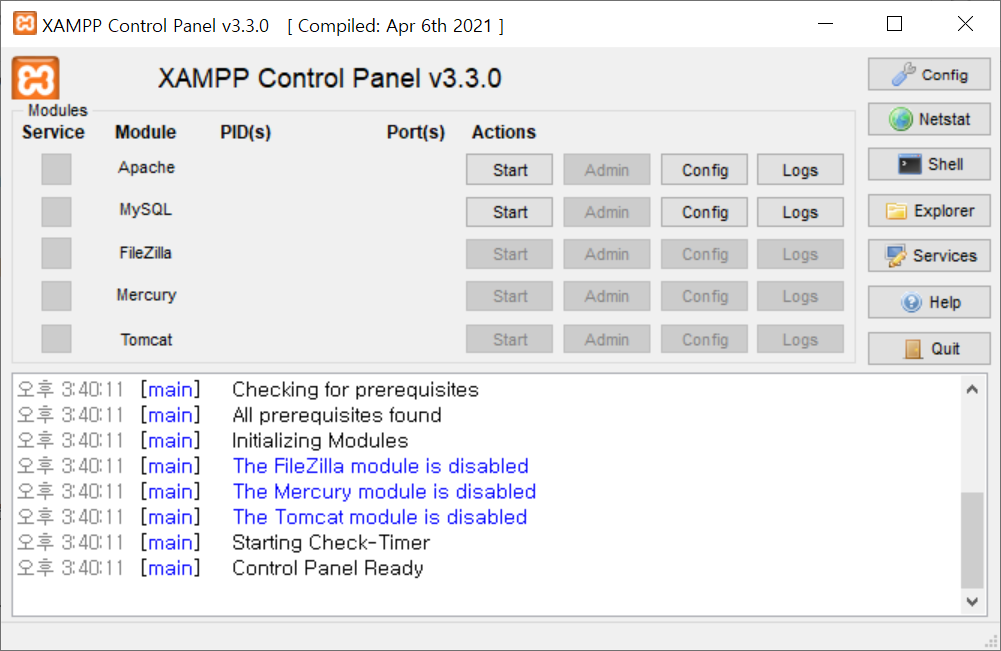Toggle the Tomcat service checkbox

pyautogui.click(x=56, y=338)
